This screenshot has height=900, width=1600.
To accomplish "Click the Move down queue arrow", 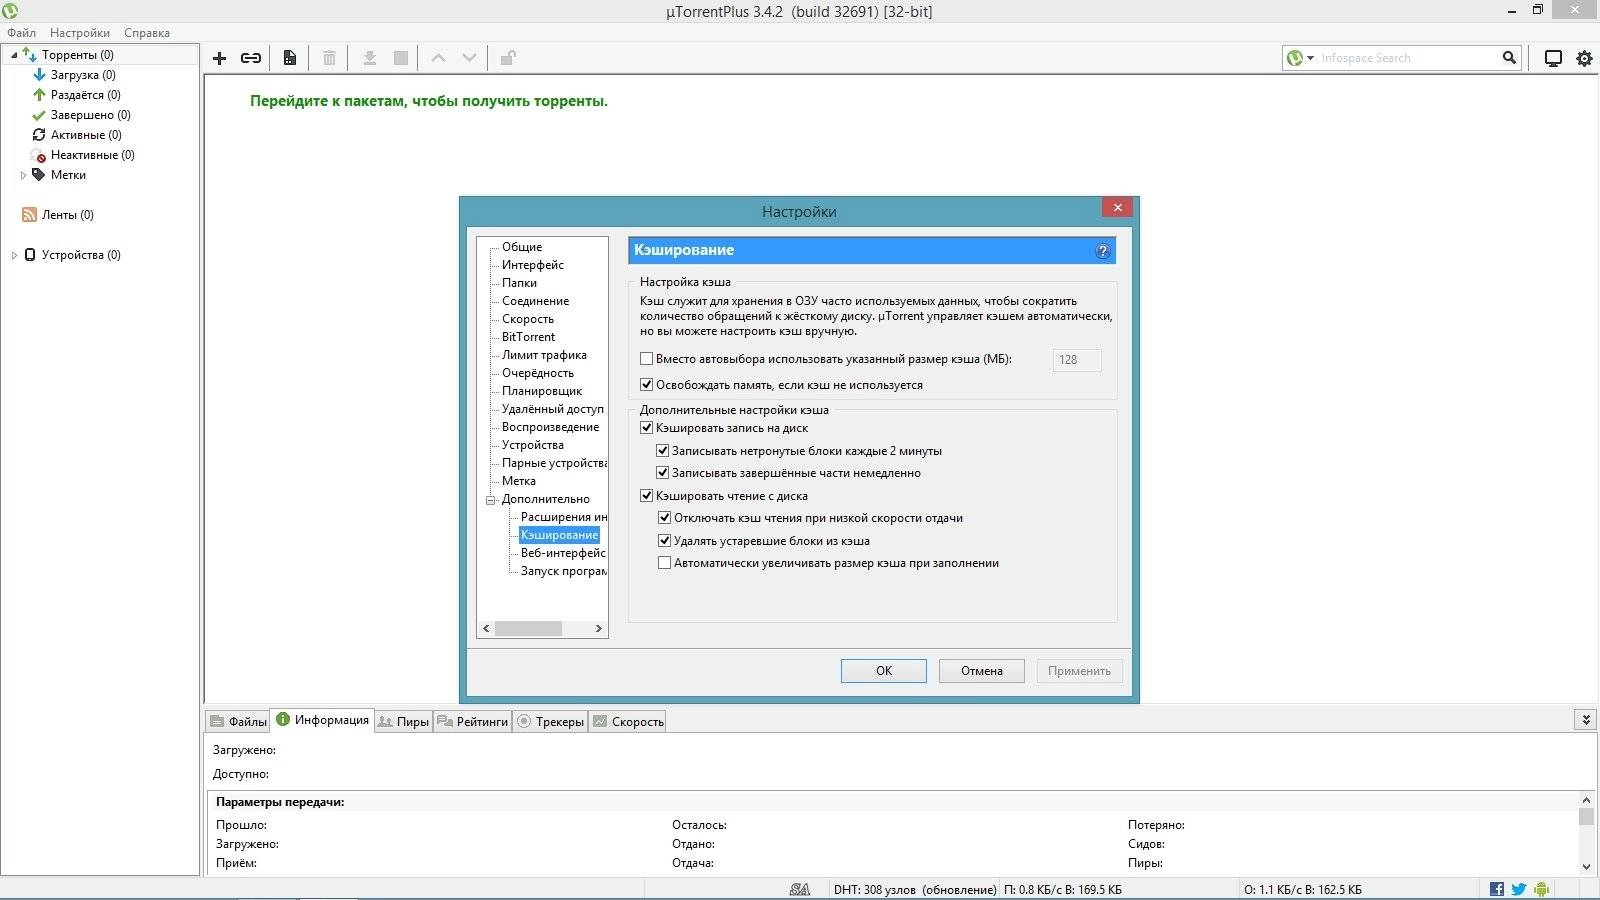I will point(469,58).
